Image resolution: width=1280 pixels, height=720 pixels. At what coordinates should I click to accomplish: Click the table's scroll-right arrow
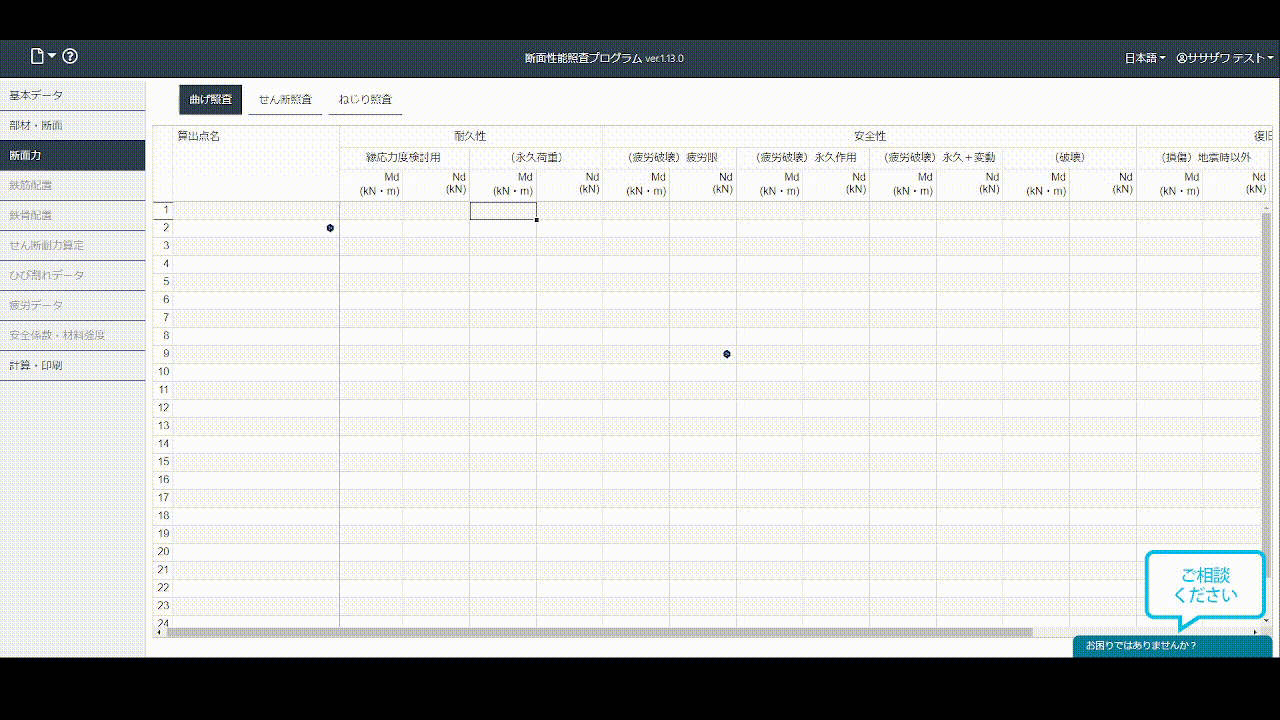point(1256,632)
